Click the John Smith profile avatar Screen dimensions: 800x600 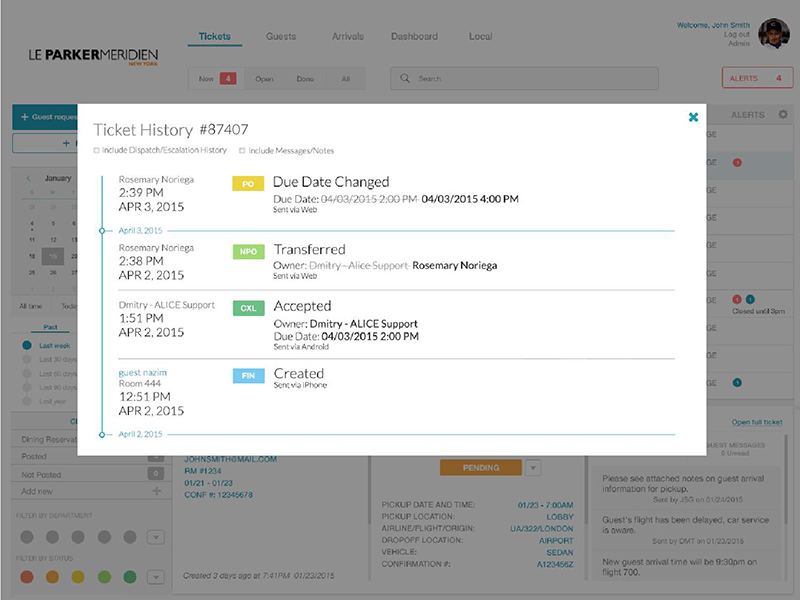[773, 34]
